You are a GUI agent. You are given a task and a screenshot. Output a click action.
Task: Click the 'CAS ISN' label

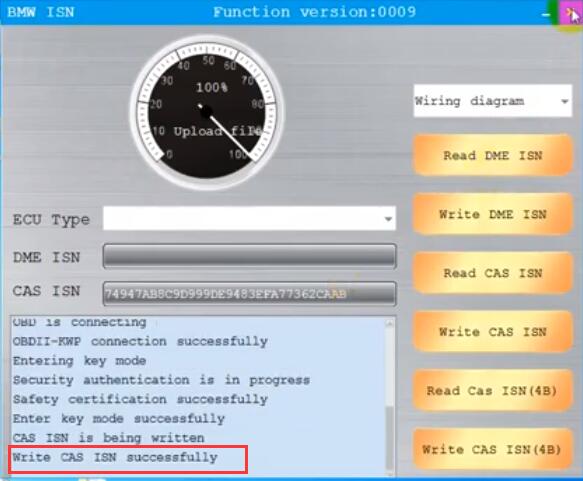(46, 290)
